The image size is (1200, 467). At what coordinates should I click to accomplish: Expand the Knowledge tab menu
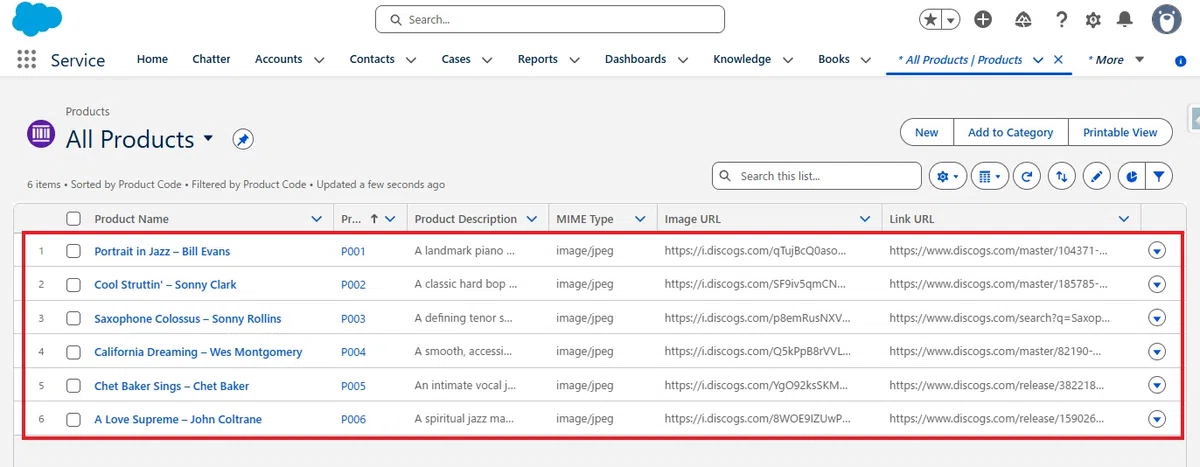(788, 60)
